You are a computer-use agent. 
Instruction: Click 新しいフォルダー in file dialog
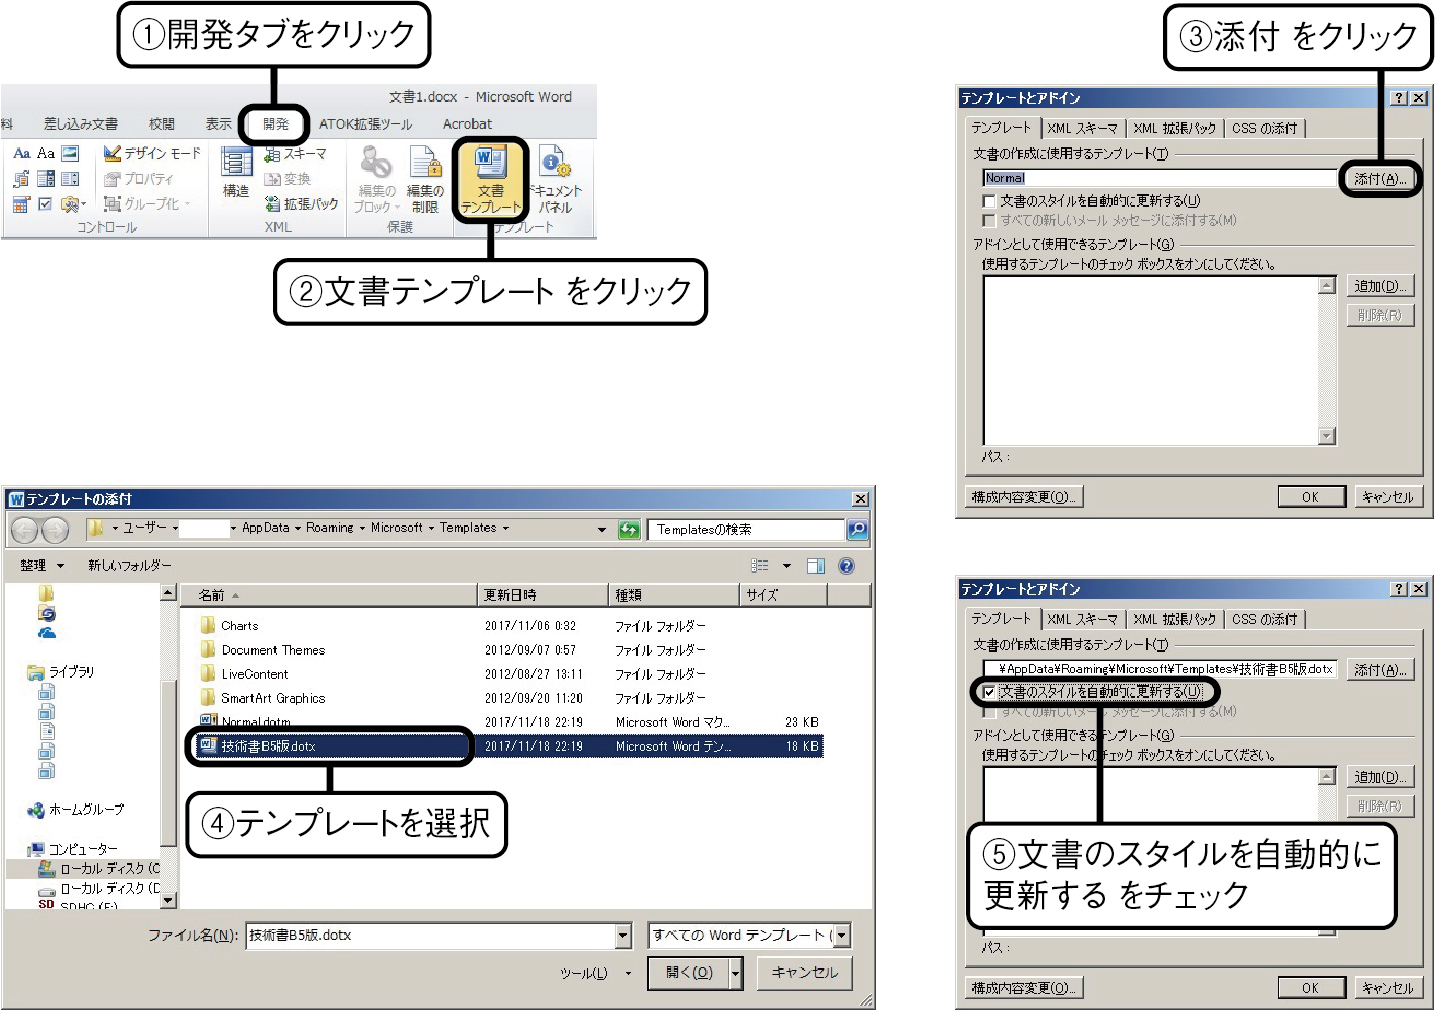point(130,566)
